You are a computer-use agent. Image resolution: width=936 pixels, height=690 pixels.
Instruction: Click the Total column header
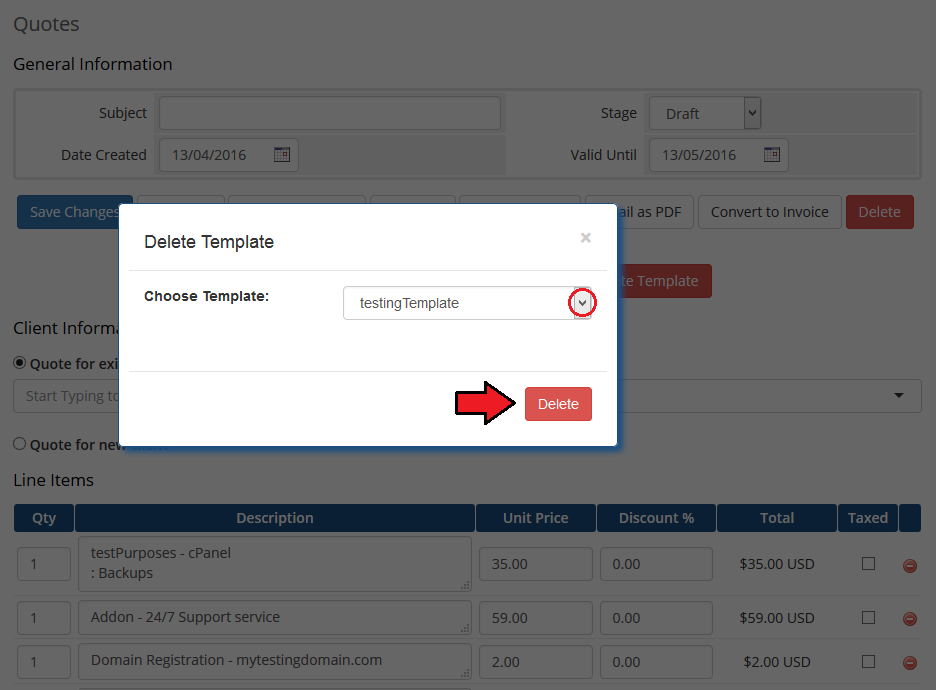click(x=777, y=518)
